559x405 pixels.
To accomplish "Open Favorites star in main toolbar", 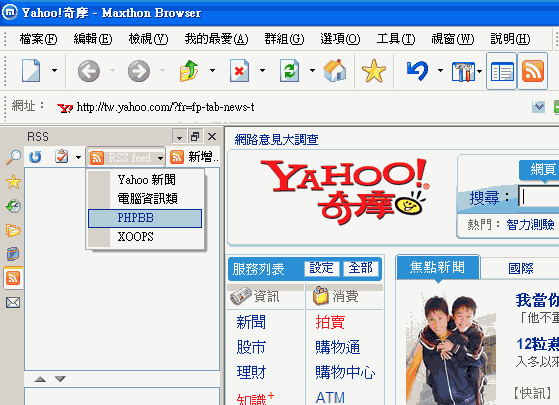I will (x=374, y=71).
